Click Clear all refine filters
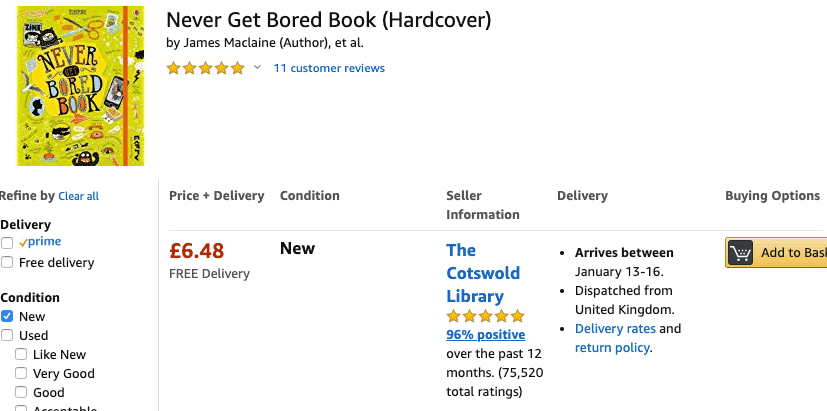Screen dimensions: 827x411 [79, 196]
